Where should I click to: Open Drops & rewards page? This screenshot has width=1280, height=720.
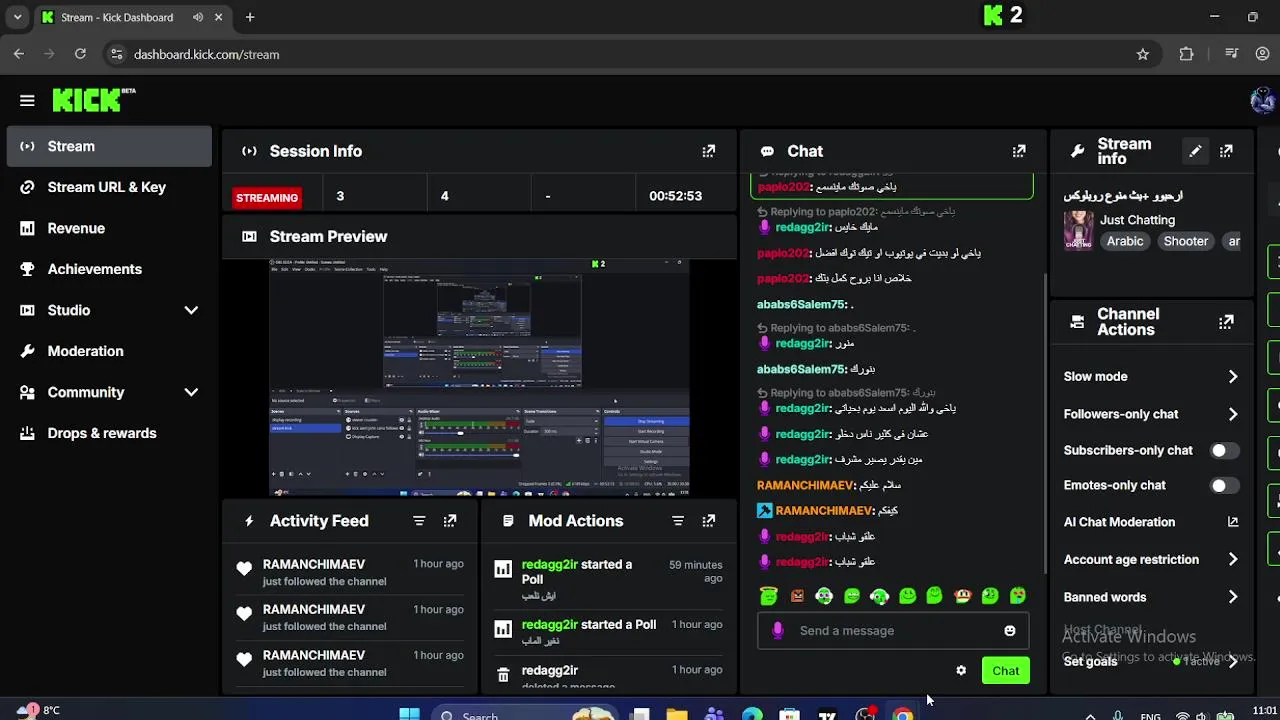tap(109, 433)
